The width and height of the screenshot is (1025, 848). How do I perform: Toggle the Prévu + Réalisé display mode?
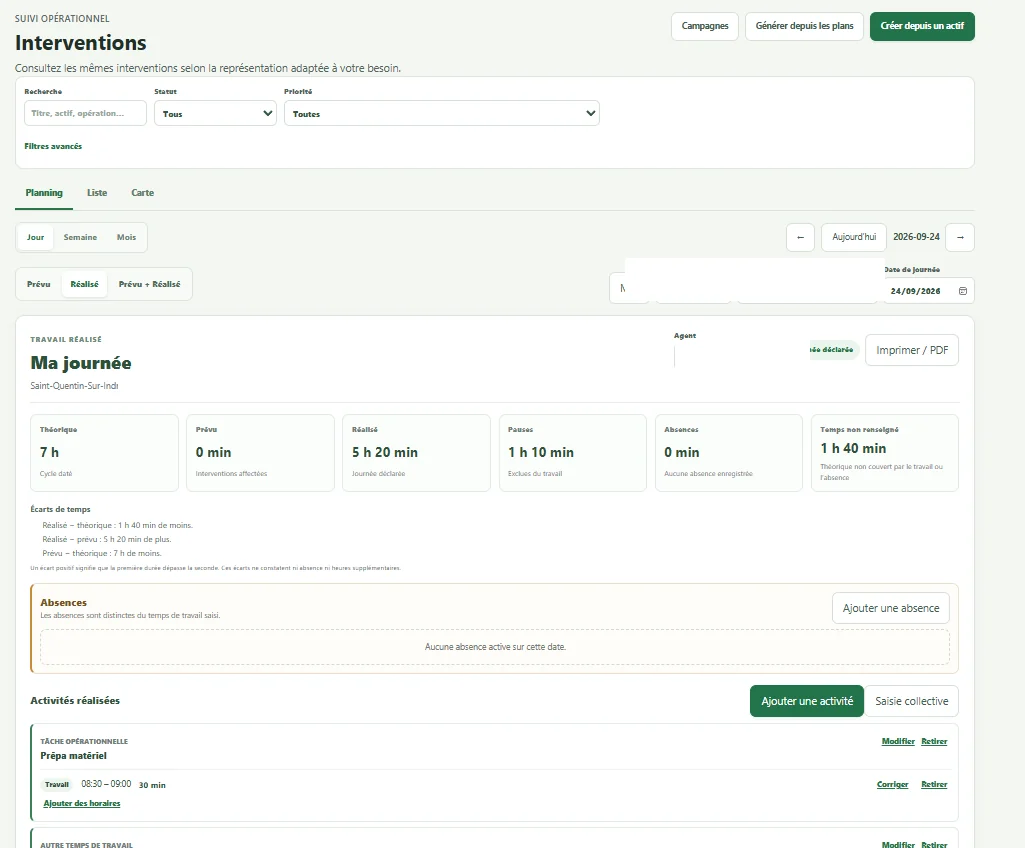click(x=150, y=284)
